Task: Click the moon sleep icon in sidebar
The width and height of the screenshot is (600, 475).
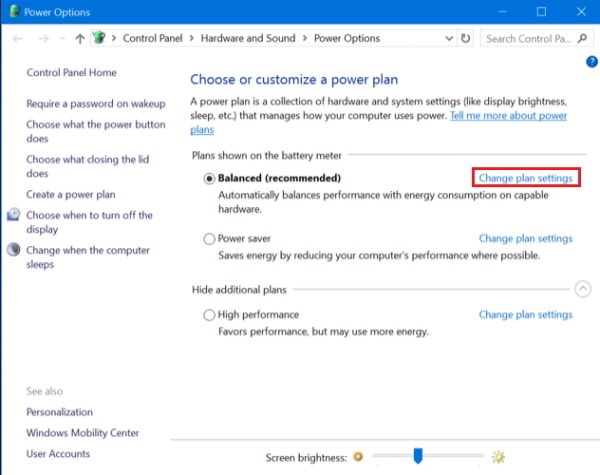Action: click(14, 250)
